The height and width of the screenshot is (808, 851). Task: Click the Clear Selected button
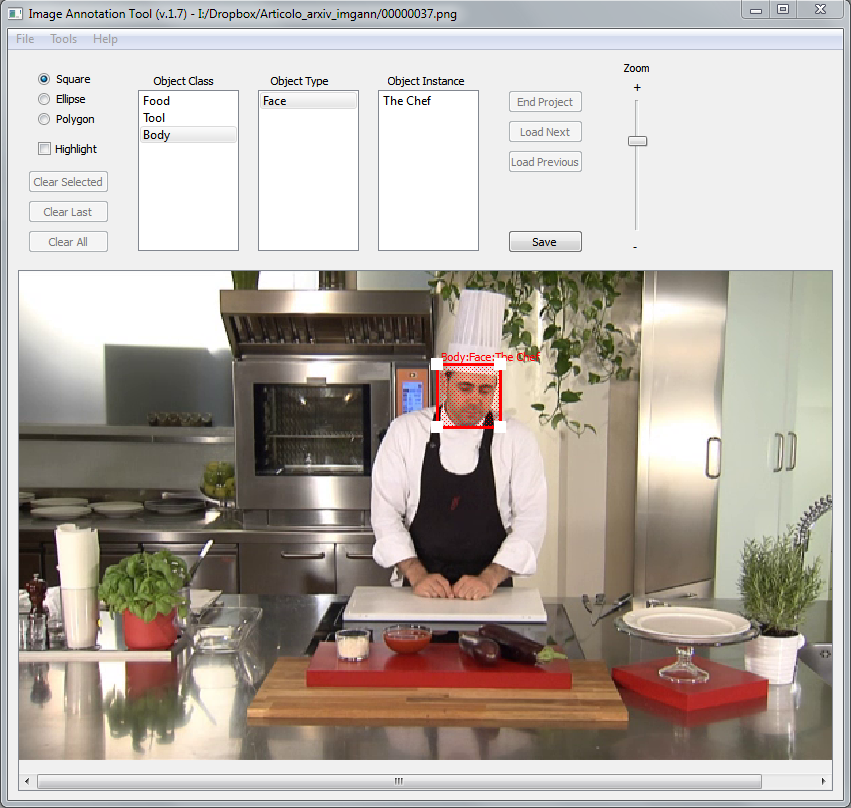coord(68,182)
